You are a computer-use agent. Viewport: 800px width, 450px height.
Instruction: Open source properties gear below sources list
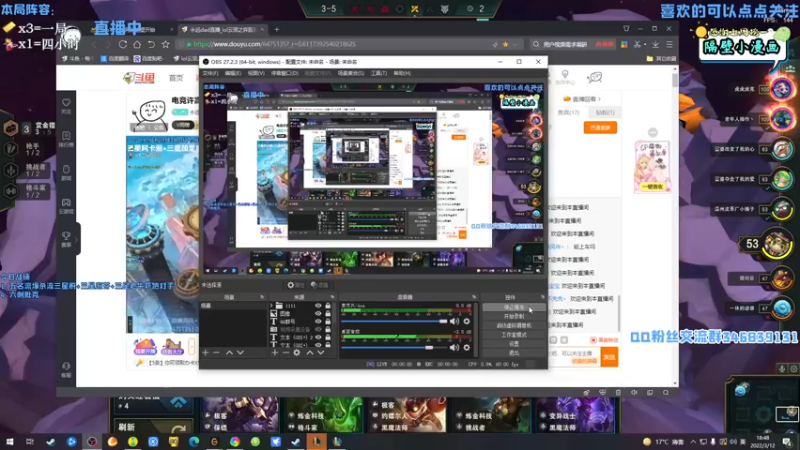[296, 353]
